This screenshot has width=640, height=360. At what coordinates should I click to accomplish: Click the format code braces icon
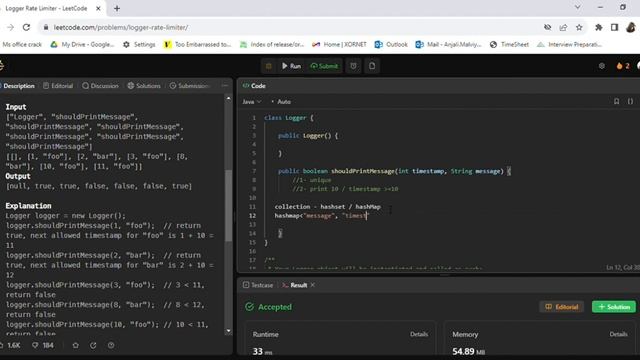point(630,101)
